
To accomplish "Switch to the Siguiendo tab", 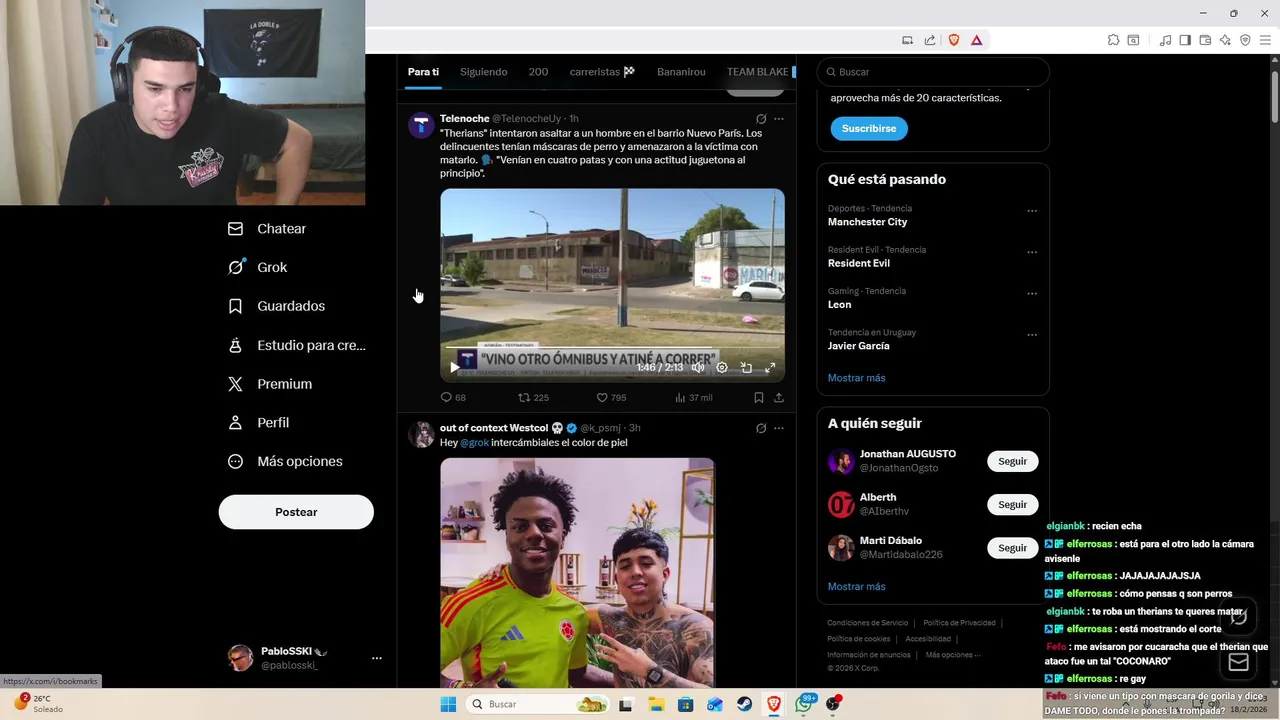I will click(484, 72).
